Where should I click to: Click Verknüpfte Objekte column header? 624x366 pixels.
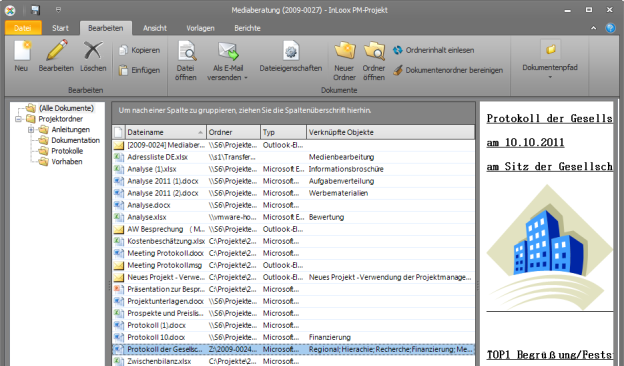click(x=390, y=132)
